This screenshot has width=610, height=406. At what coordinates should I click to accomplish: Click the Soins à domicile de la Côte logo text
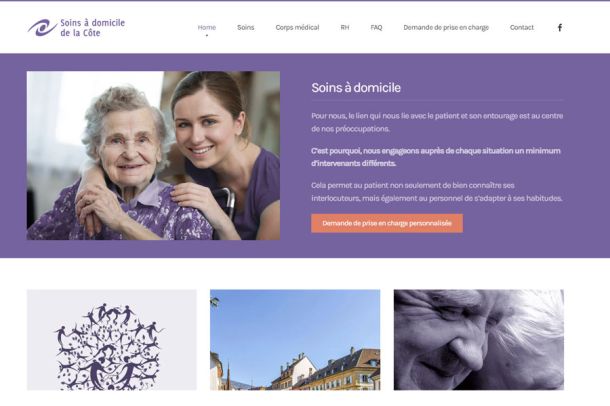(92, 28)
